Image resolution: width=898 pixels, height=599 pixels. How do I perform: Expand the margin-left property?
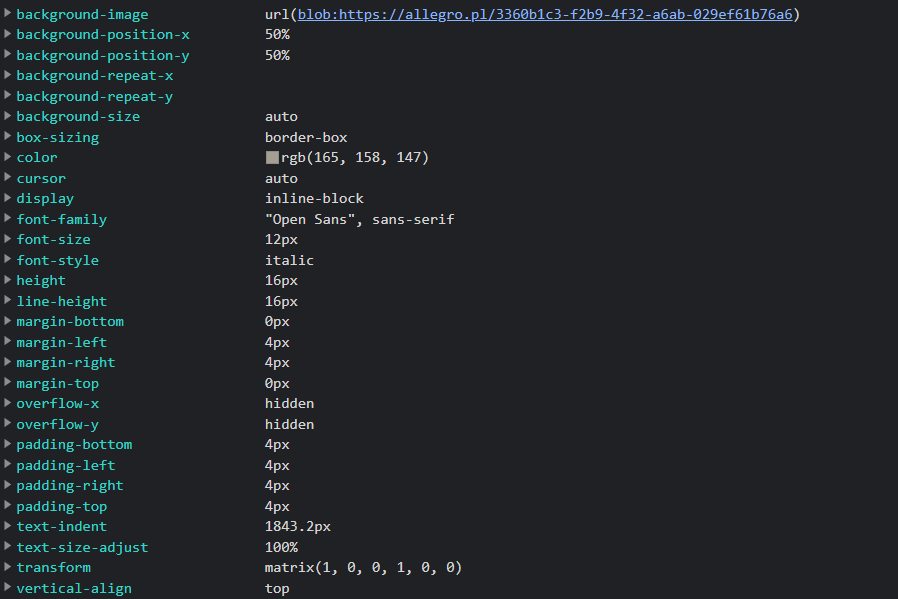point(7,342)
